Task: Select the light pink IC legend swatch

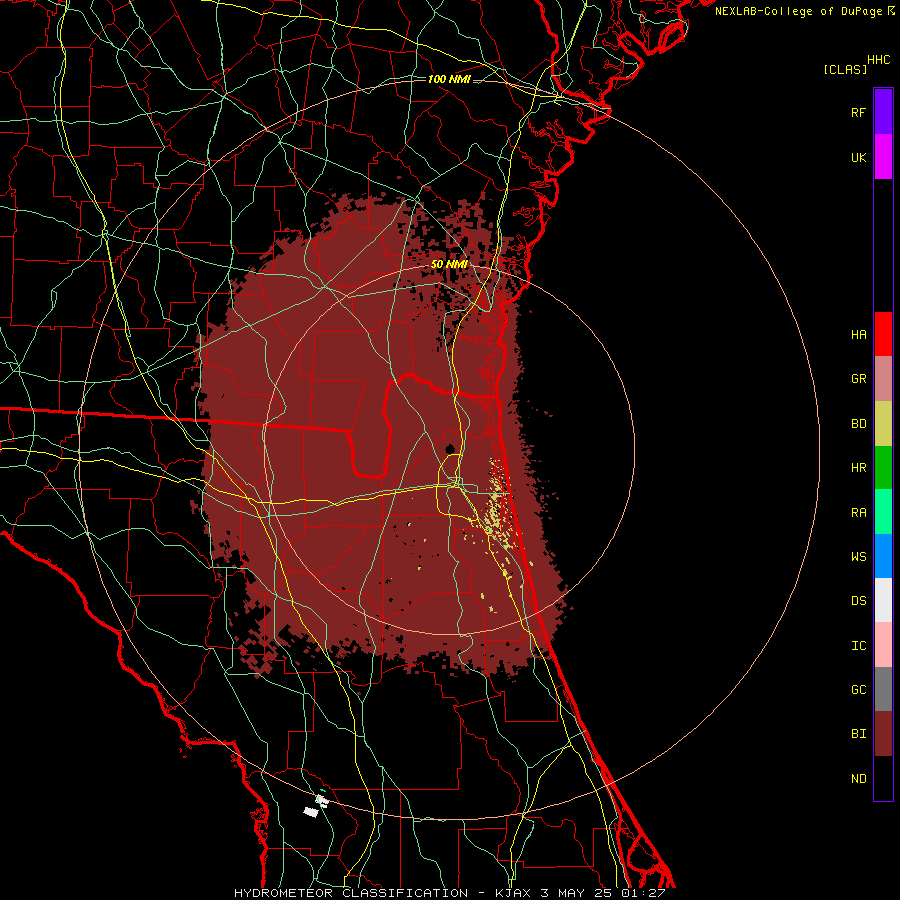Action: click(x=883, y=645)
